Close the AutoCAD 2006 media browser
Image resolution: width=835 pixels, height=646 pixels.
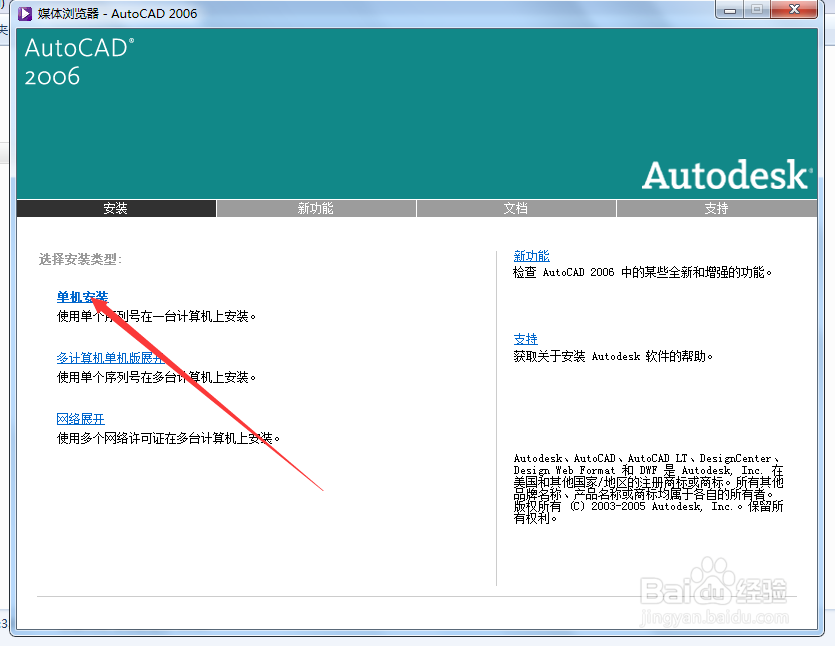pyautogui.click(x=791, y=11)
